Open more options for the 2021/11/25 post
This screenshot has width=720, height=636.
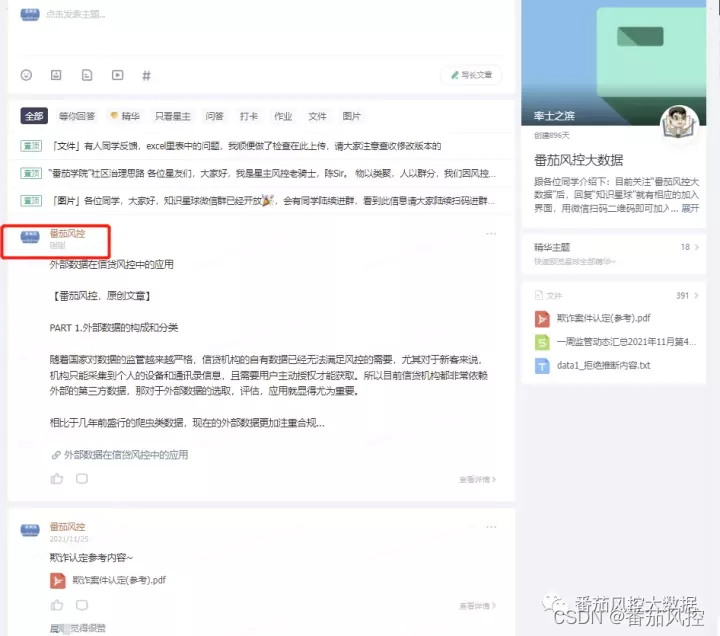[x=491, y=527]
